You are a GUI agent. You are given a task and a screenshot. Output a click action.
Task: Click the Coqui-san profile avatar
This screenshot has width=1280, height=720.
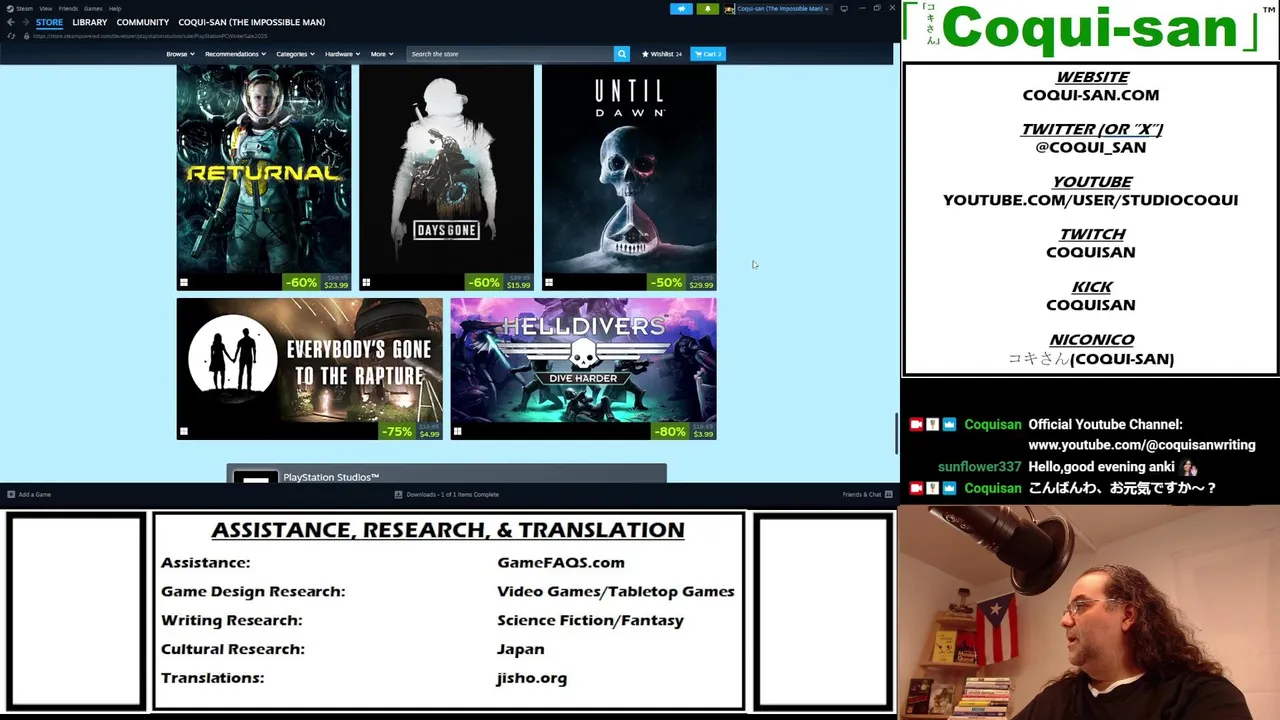click(x=730, y=9)
